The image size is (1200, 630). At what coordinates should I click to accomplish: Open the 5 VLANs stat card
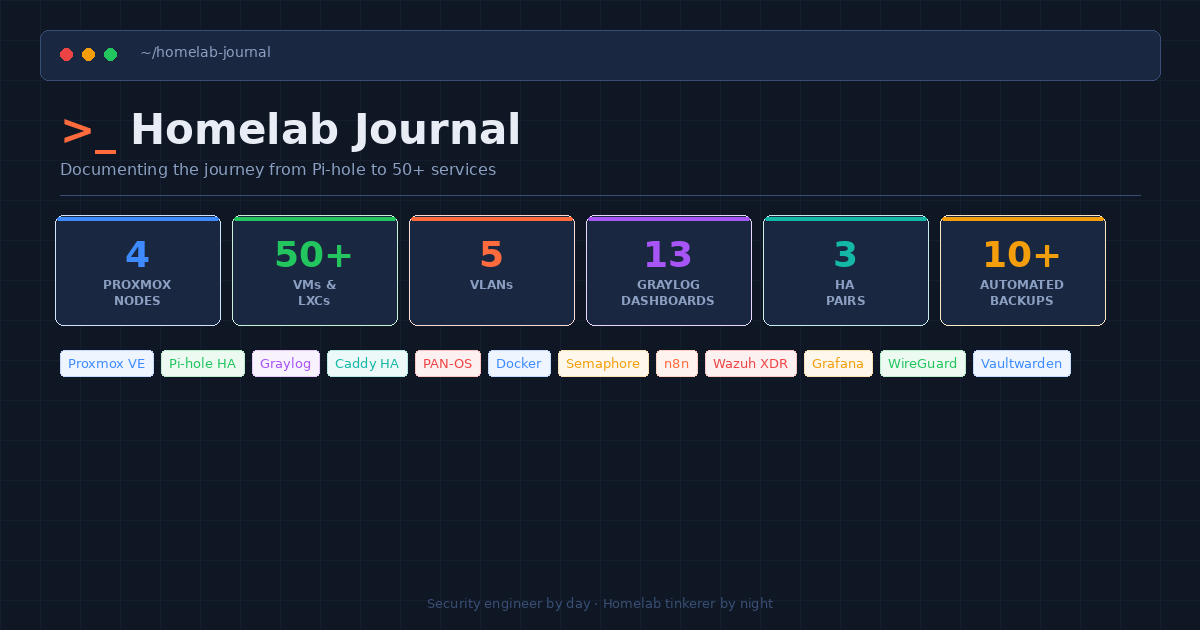point(492,271)
